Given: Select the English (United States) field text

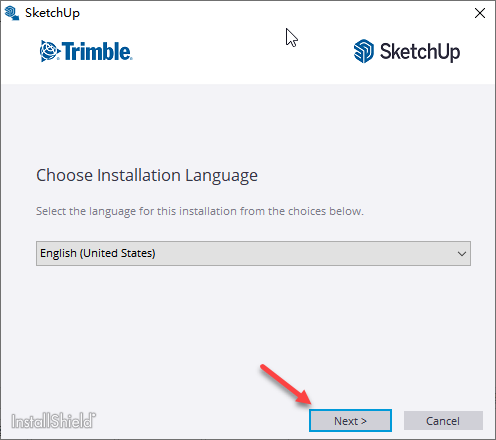Looking at the screenshot, I should (x=98, y=253).
